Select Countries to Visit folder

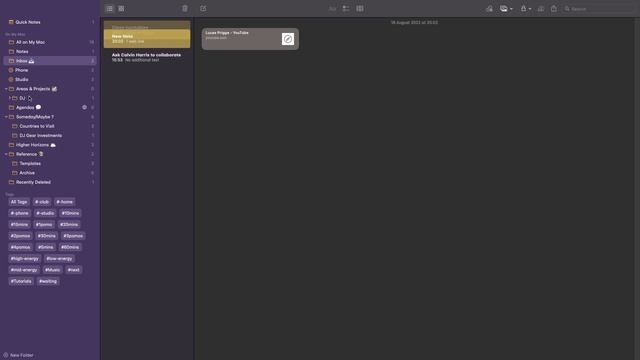pos(50,126)
